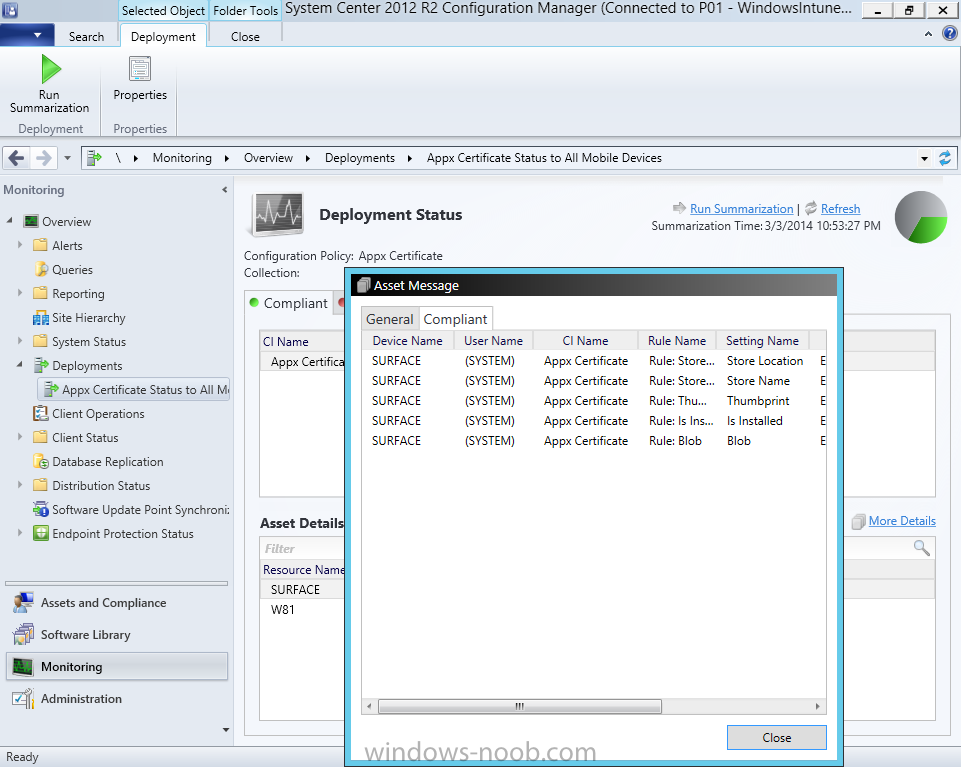Expand the Distribution Status tree node

(20, 485)
